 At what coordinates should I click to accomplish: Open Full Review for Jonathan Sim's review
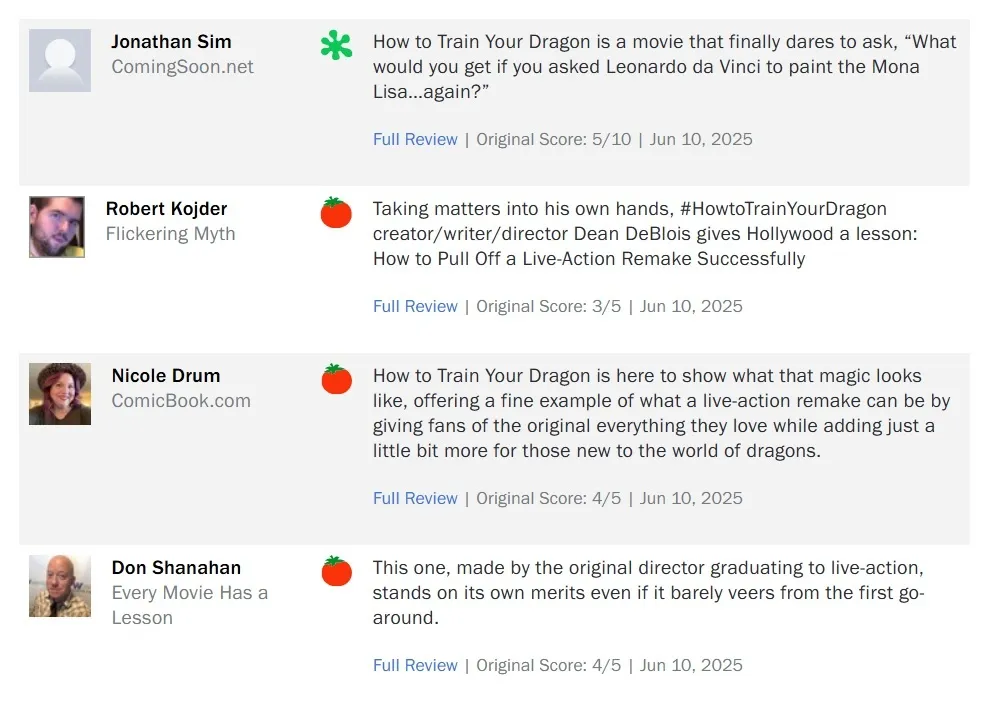[415, 140]
